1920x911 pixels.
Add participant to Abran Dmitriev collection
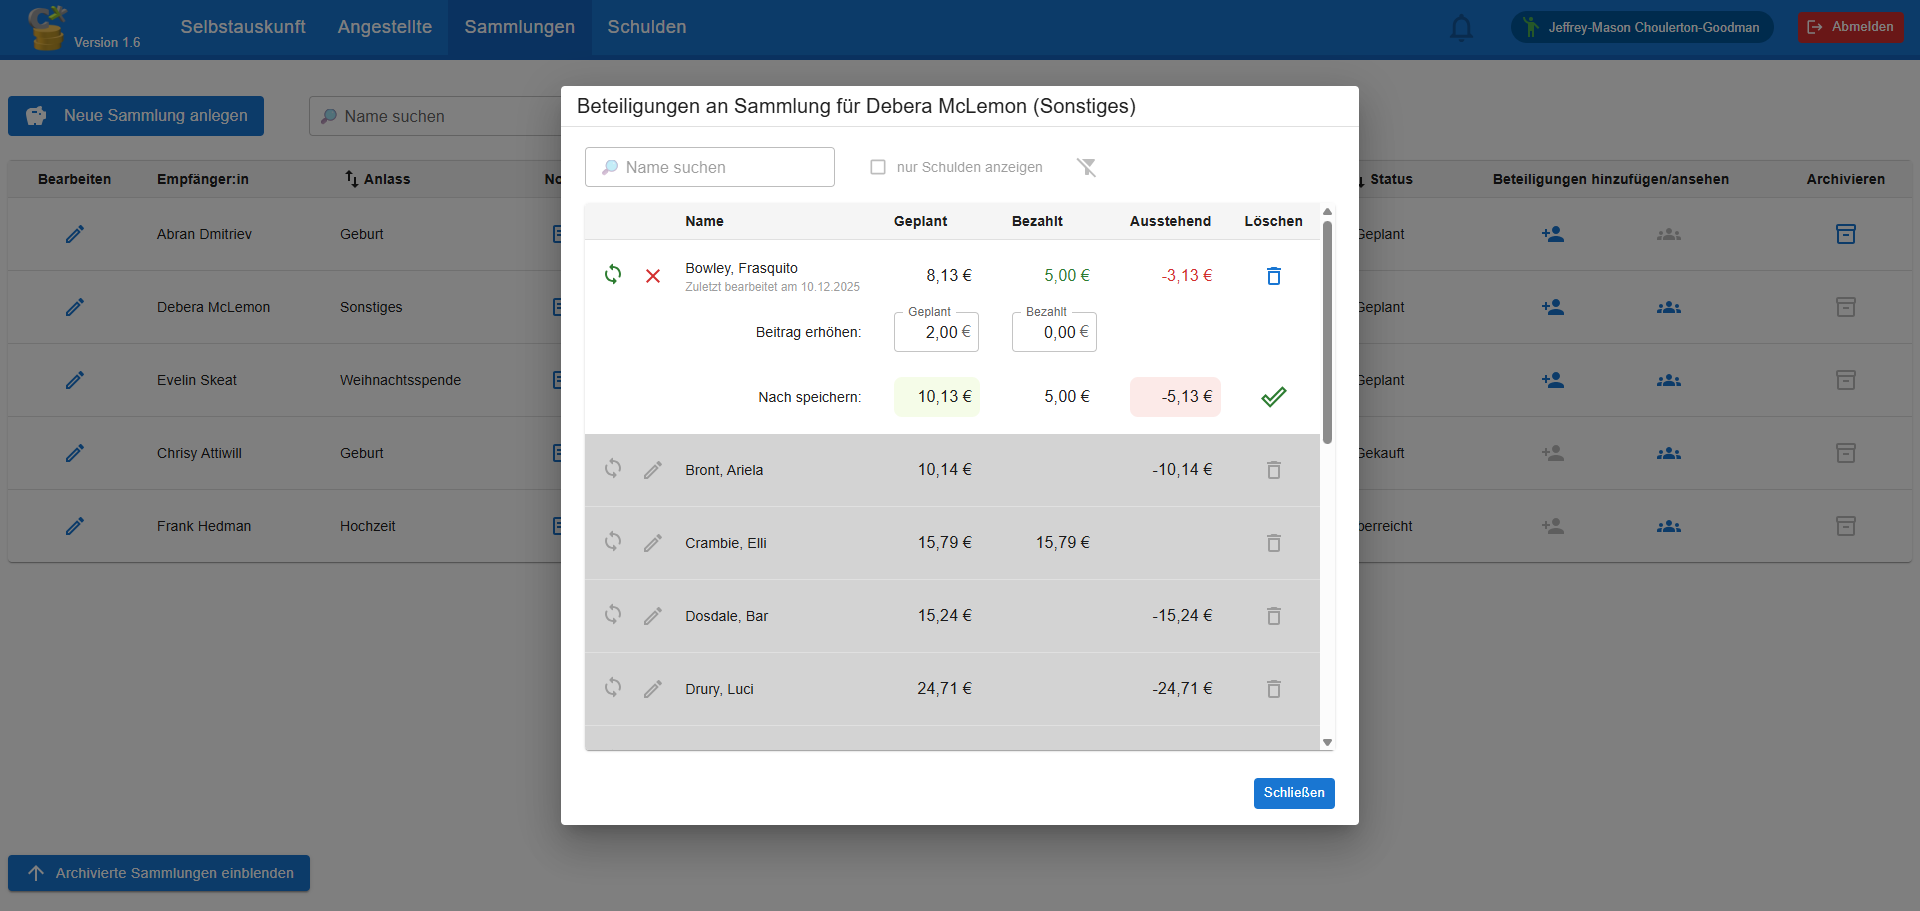(x=1552, y=234)
